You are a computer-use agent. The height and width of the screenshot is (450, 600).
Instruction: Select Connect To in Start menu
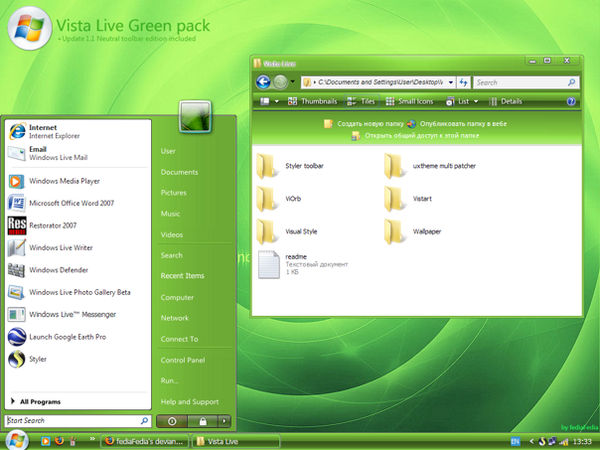pos(179,339)
